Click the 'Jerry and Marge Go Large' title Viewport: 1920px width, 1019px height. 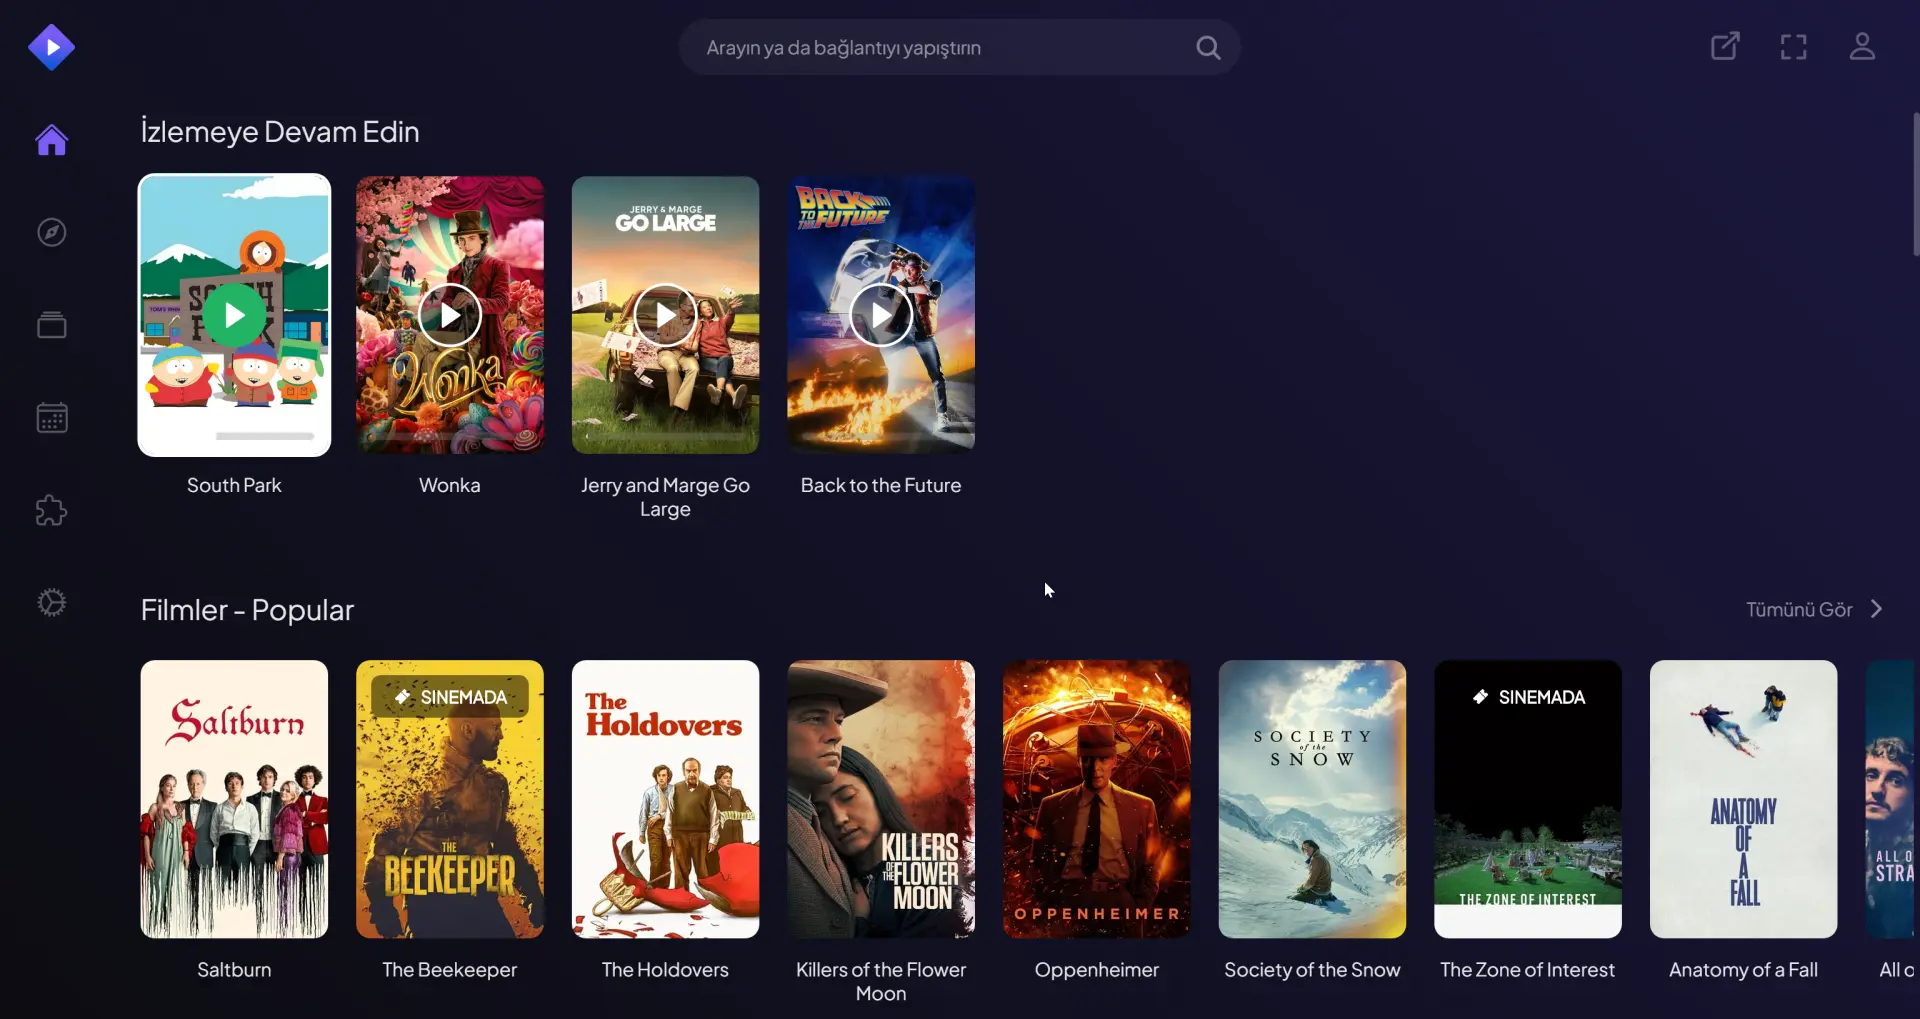coord(665,497)
